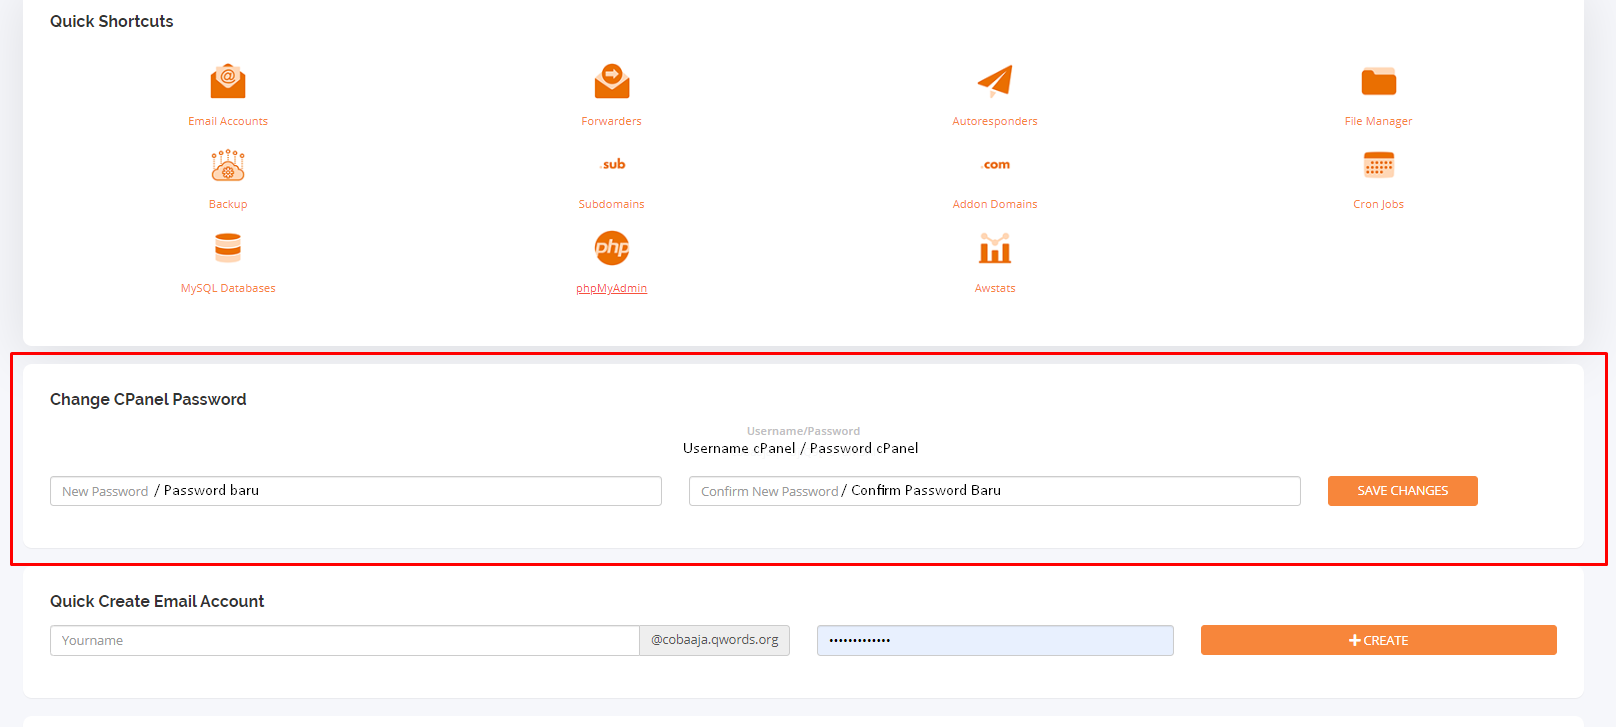Open the Autoresponders paper plane icon
Image resolution: width=1616 pixels, height=727 pixels.
[994, 81]
